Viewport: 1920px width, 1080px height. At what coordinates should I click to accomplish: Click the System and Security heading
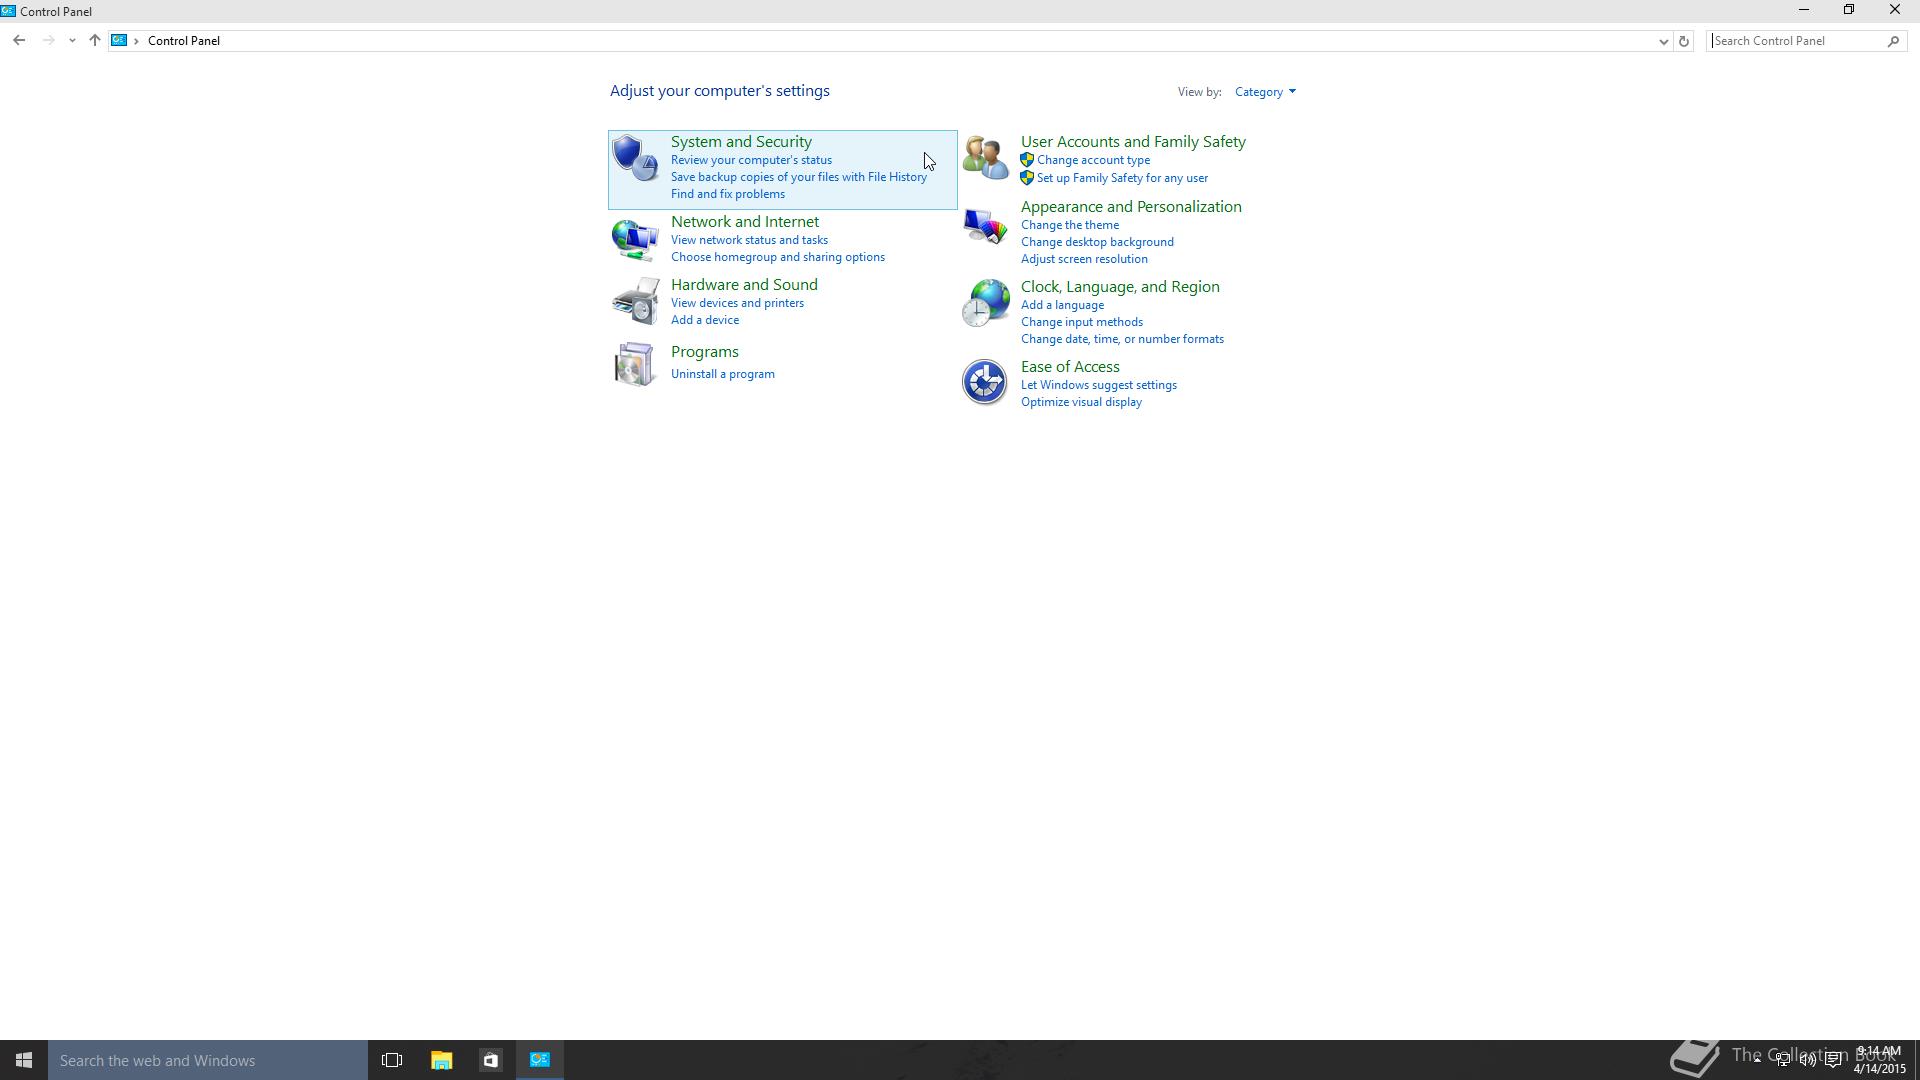741,142
